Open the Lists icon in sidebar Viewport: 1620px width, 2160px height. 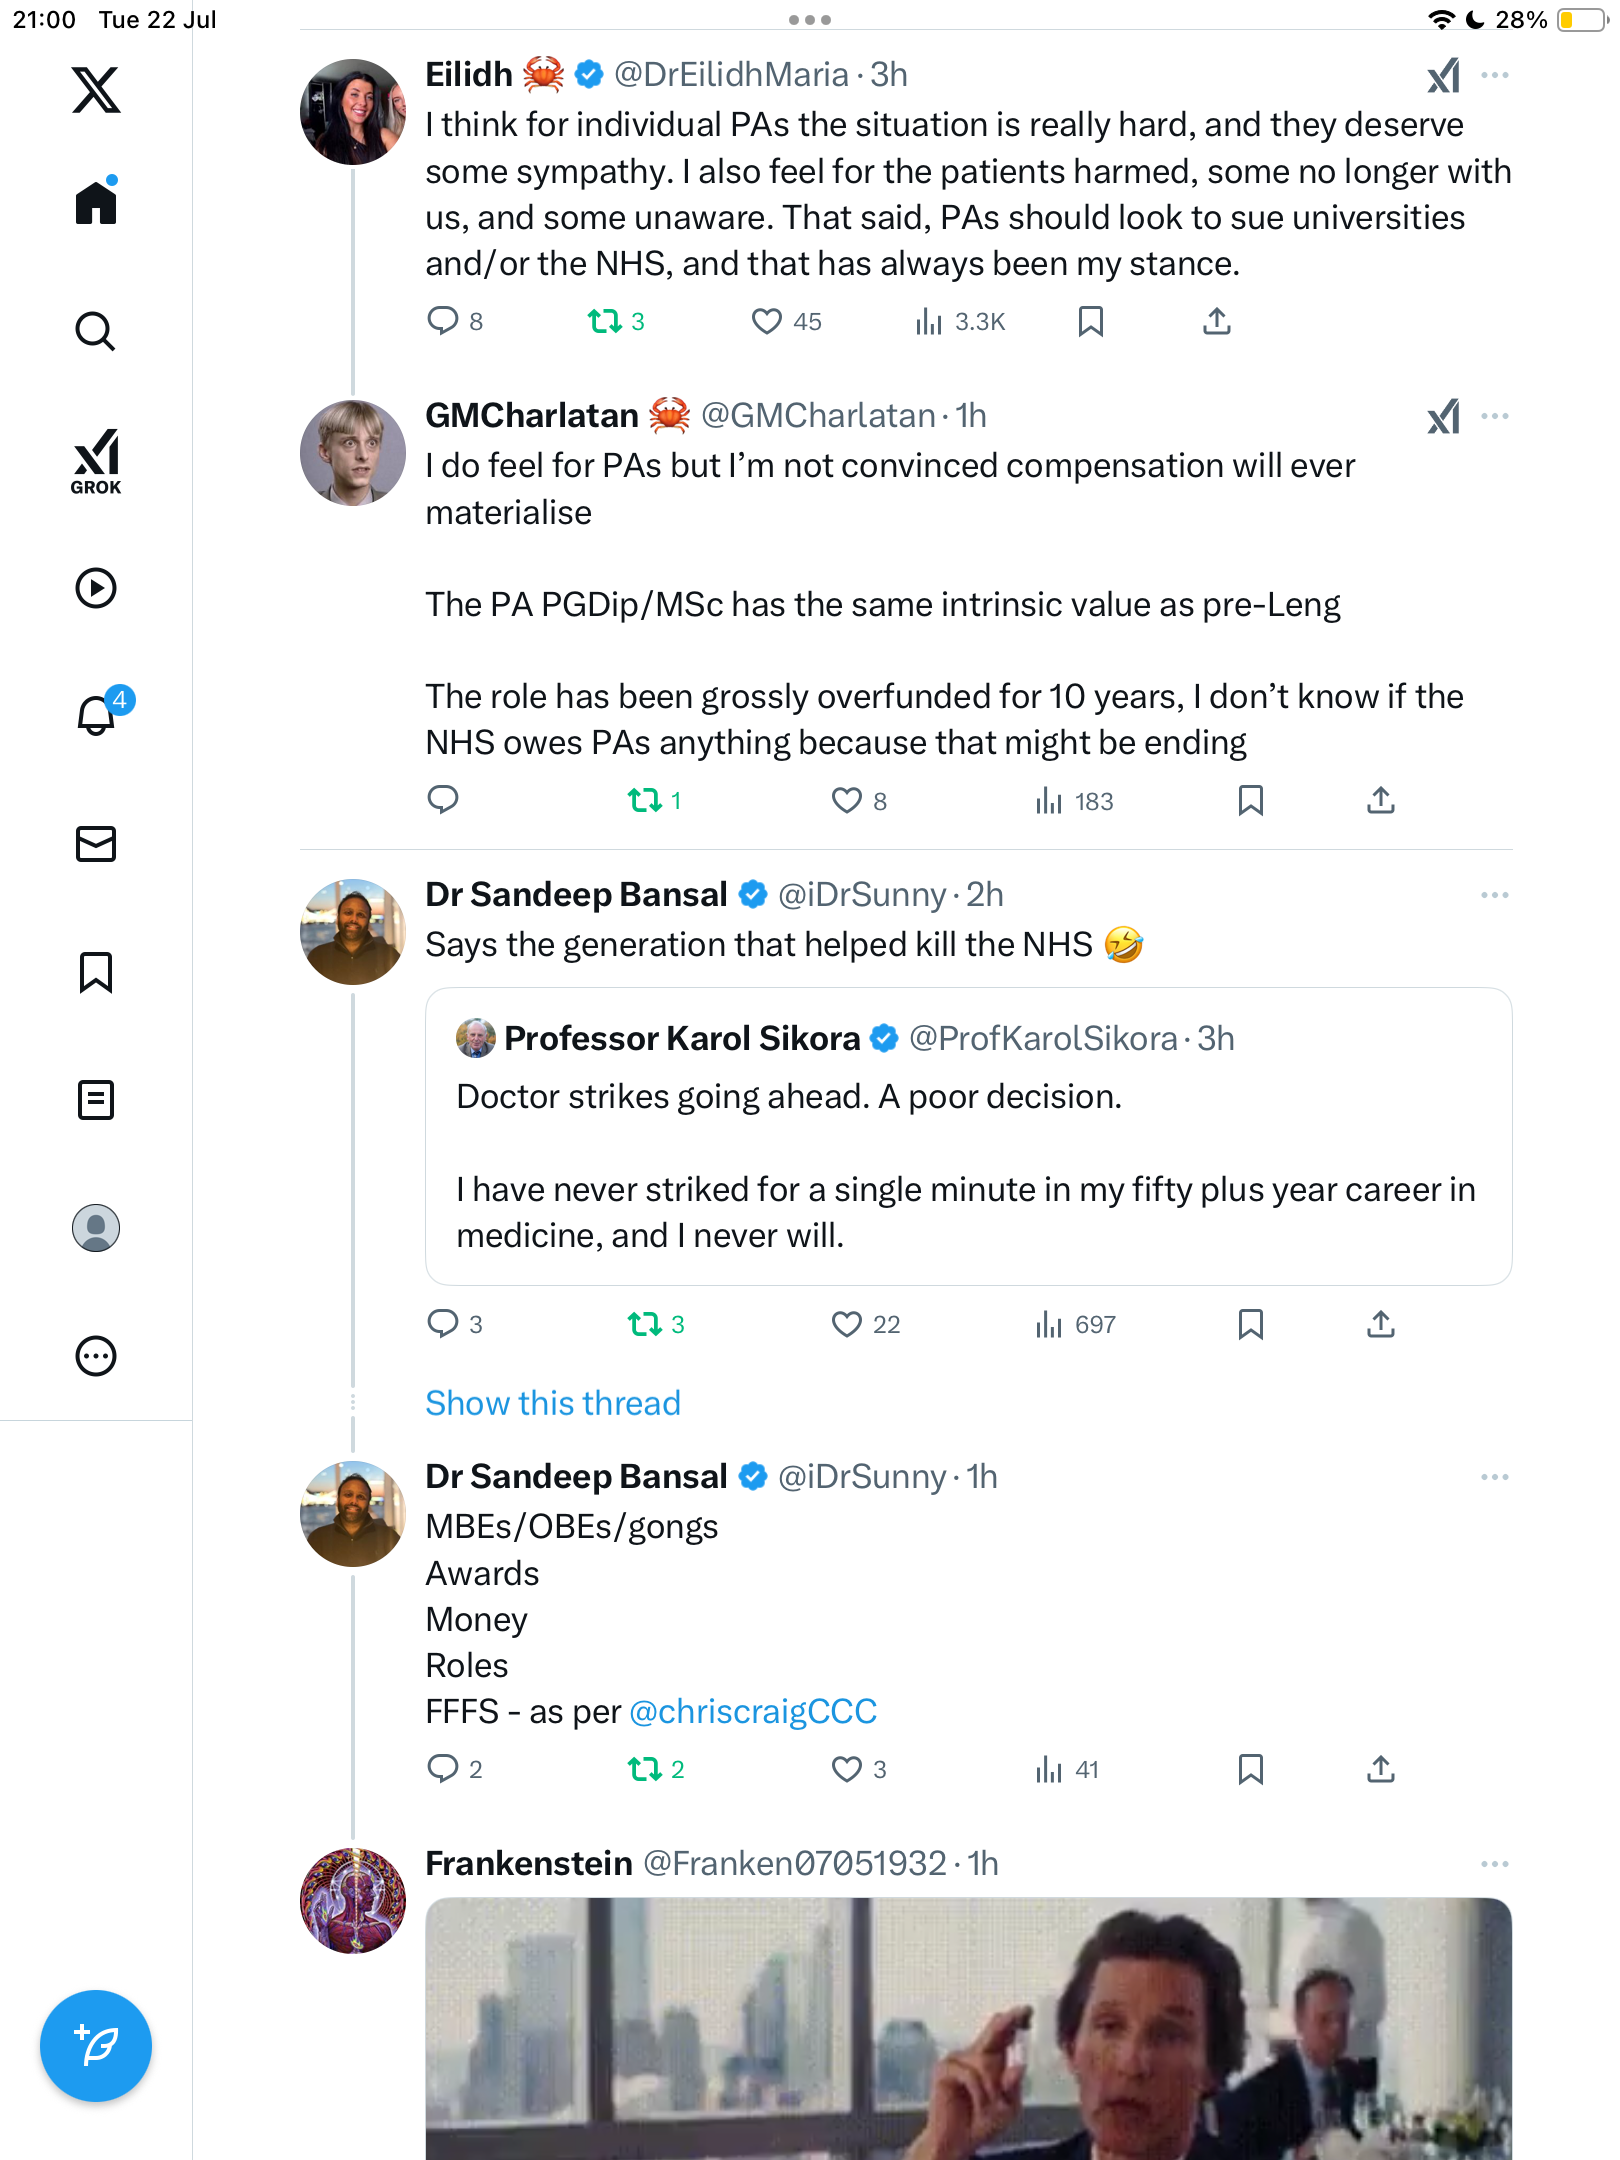pos(96,1100)
